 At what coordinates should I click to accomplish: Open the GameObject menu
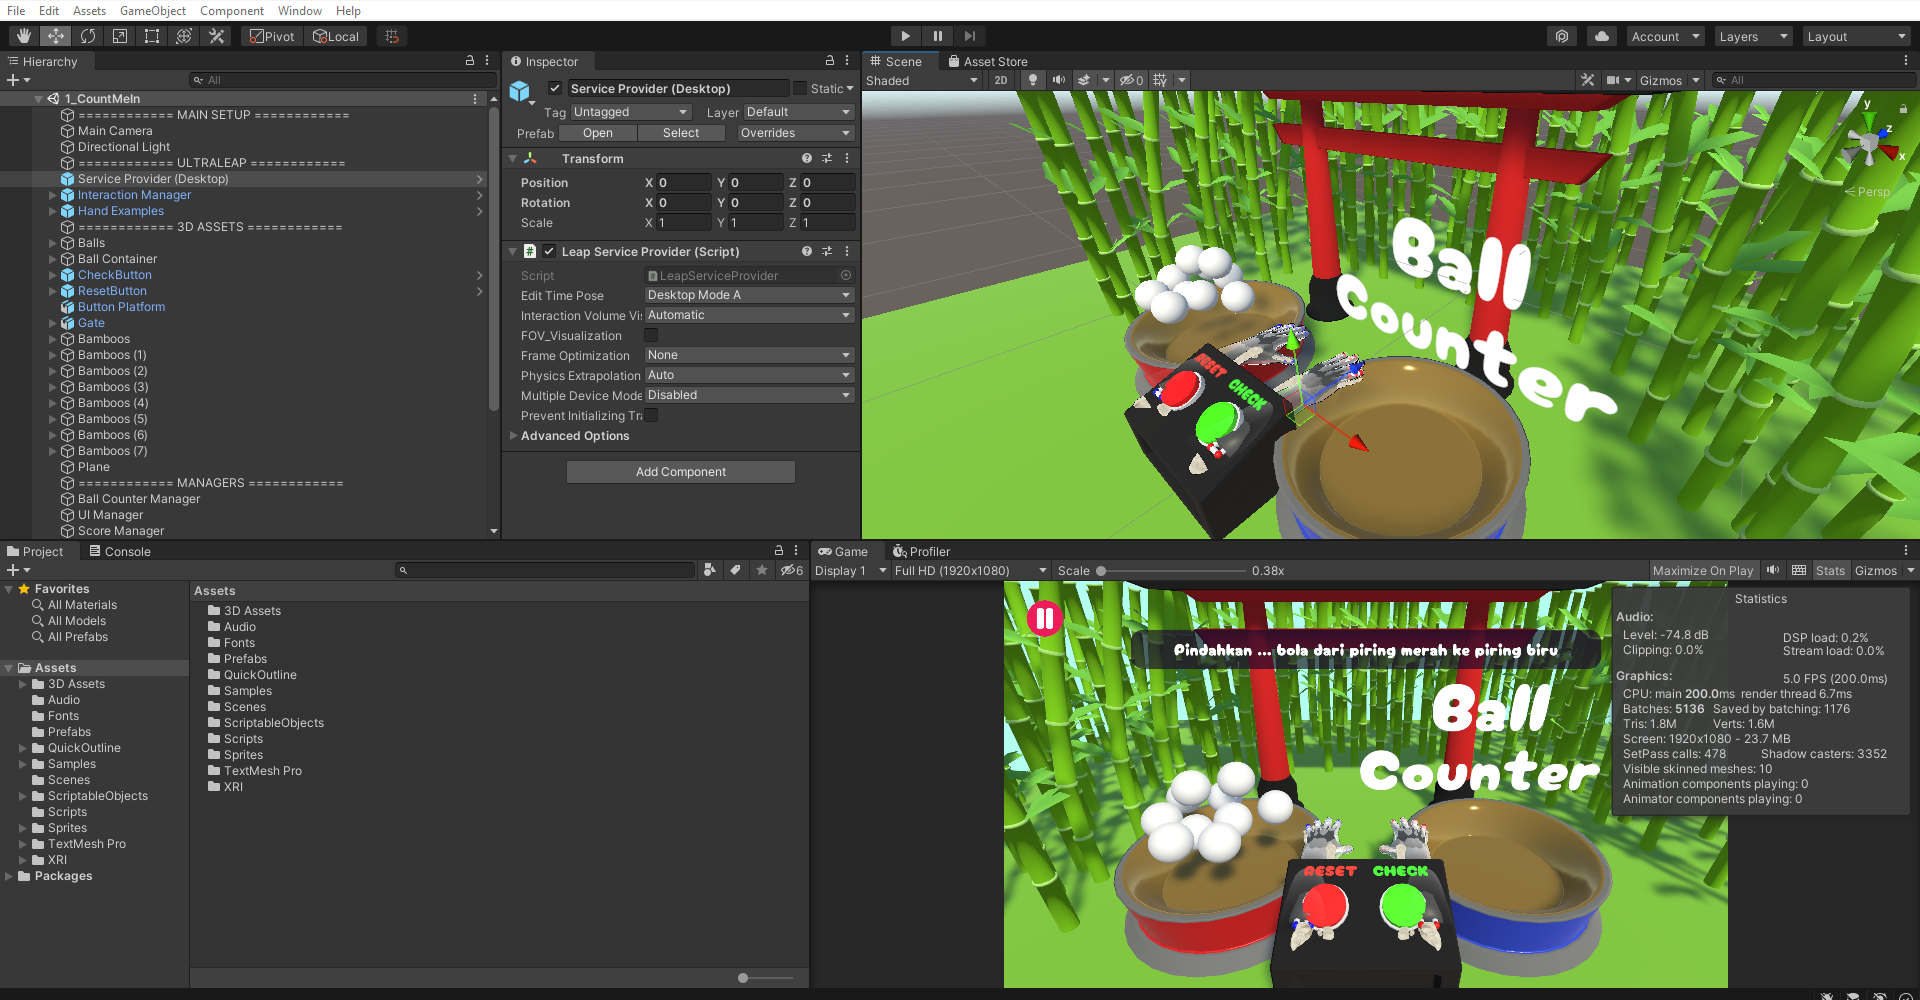click(x=152, y=10)
